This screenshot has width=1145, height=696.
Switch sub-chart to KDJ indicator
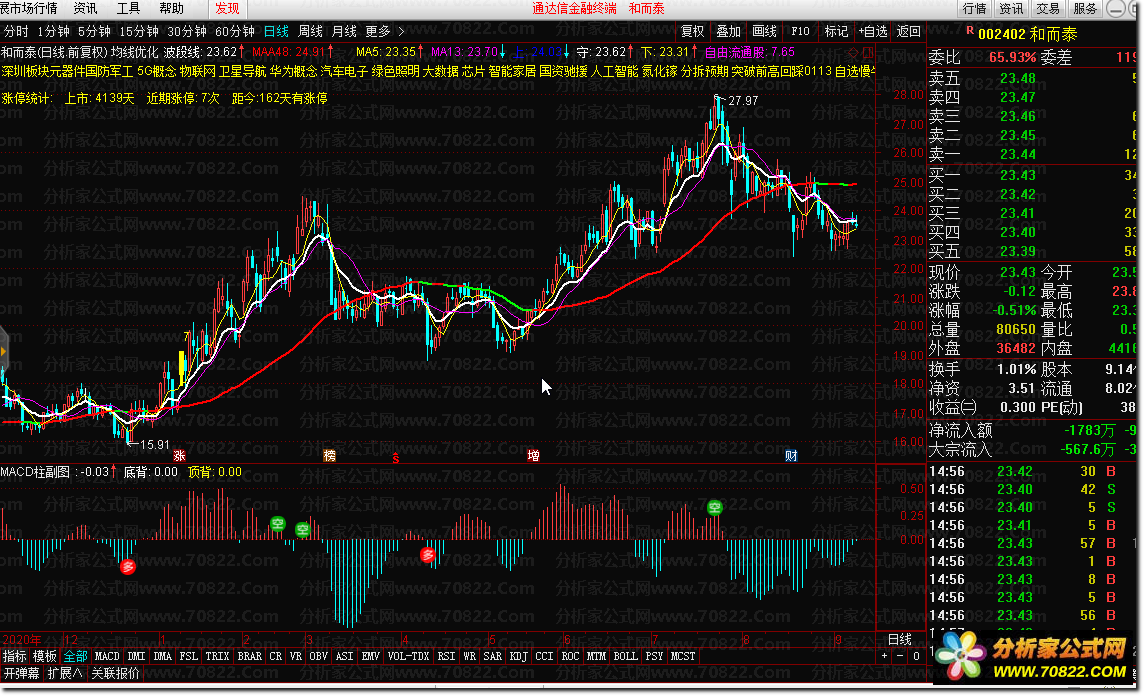tap(518, 656)
